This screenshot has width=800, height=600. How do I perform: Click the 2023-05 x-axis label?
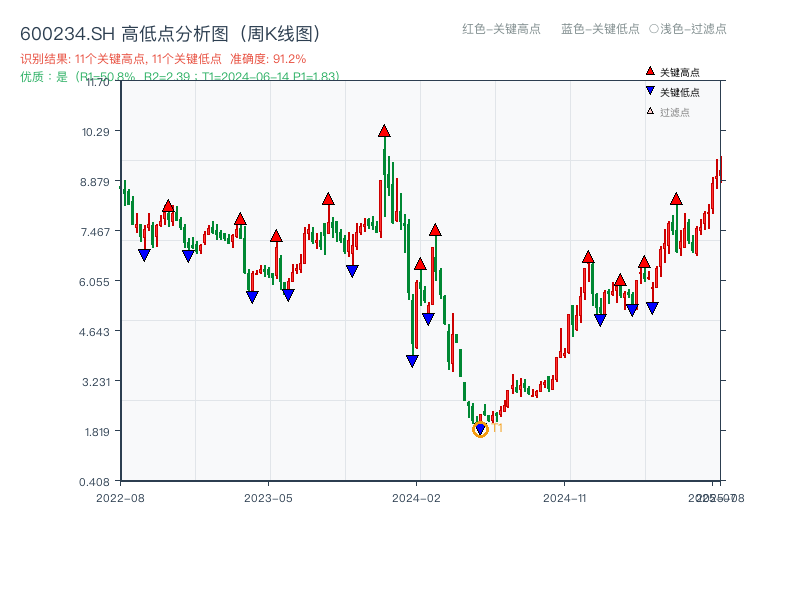[268, 498]
